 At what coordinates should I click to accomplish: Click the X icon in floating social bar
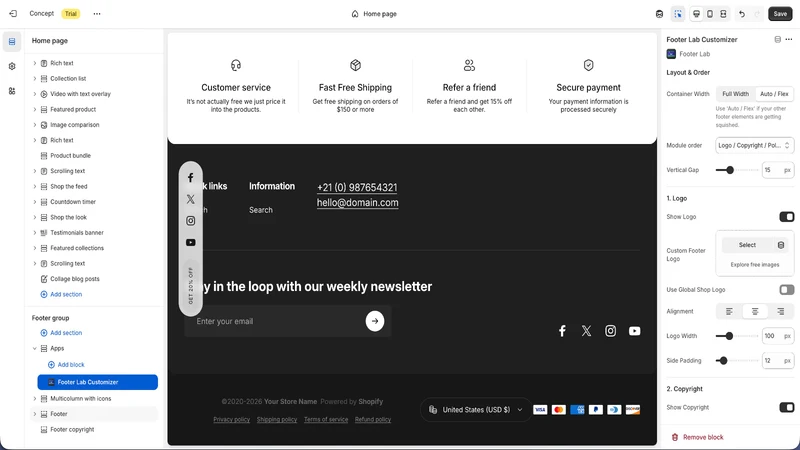(190, 199)
